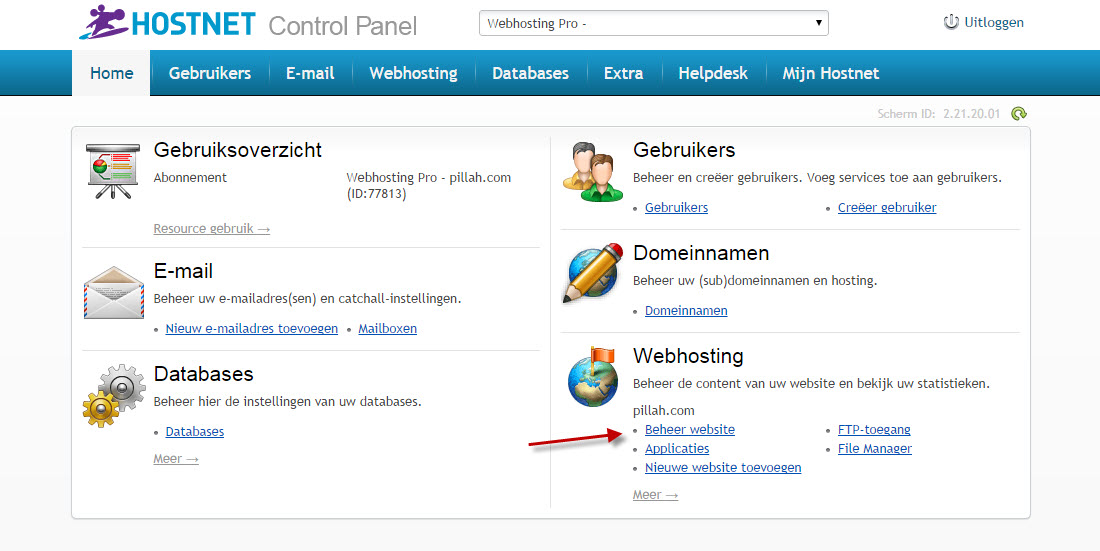Open the FTP-toegang link

pyautogui.click(x=874, y=430)
